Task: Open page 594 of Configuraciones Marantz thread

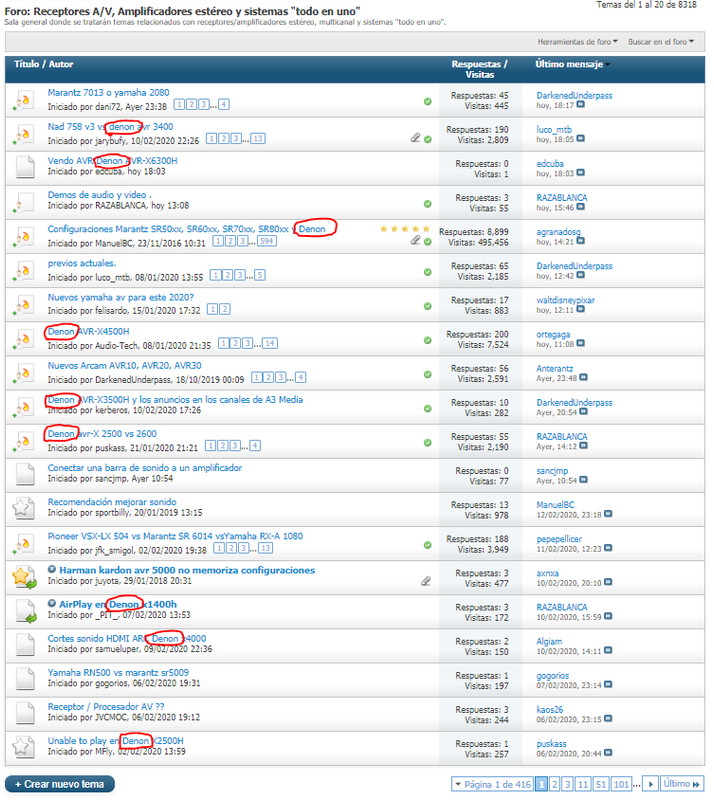Action: coord(267,241)
